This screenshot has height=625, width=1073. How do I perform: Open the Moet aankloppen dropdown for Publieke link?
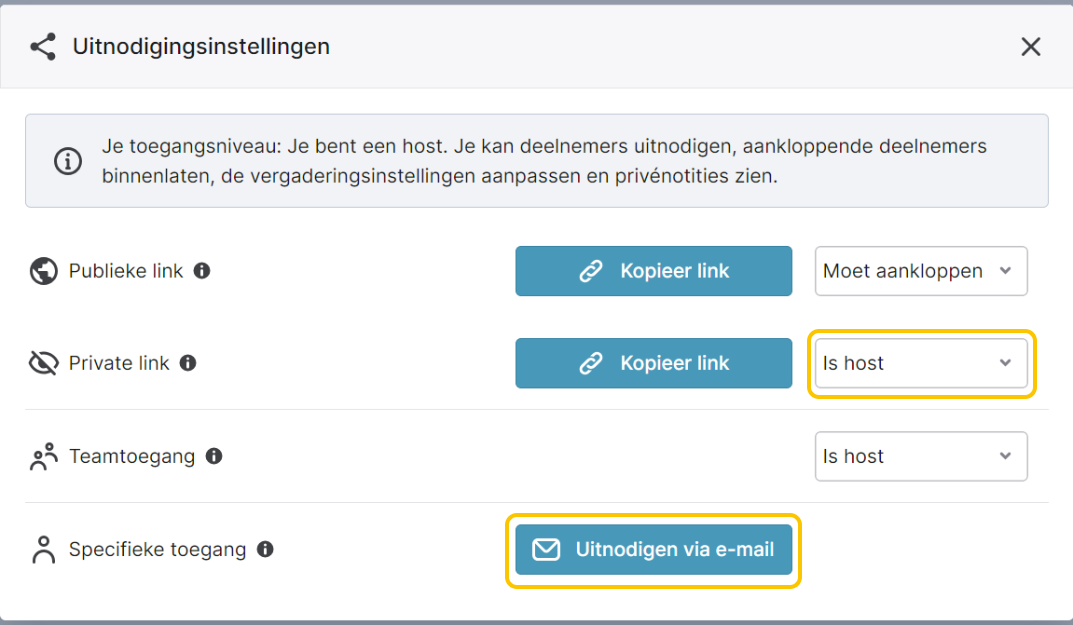pos(921,271)
